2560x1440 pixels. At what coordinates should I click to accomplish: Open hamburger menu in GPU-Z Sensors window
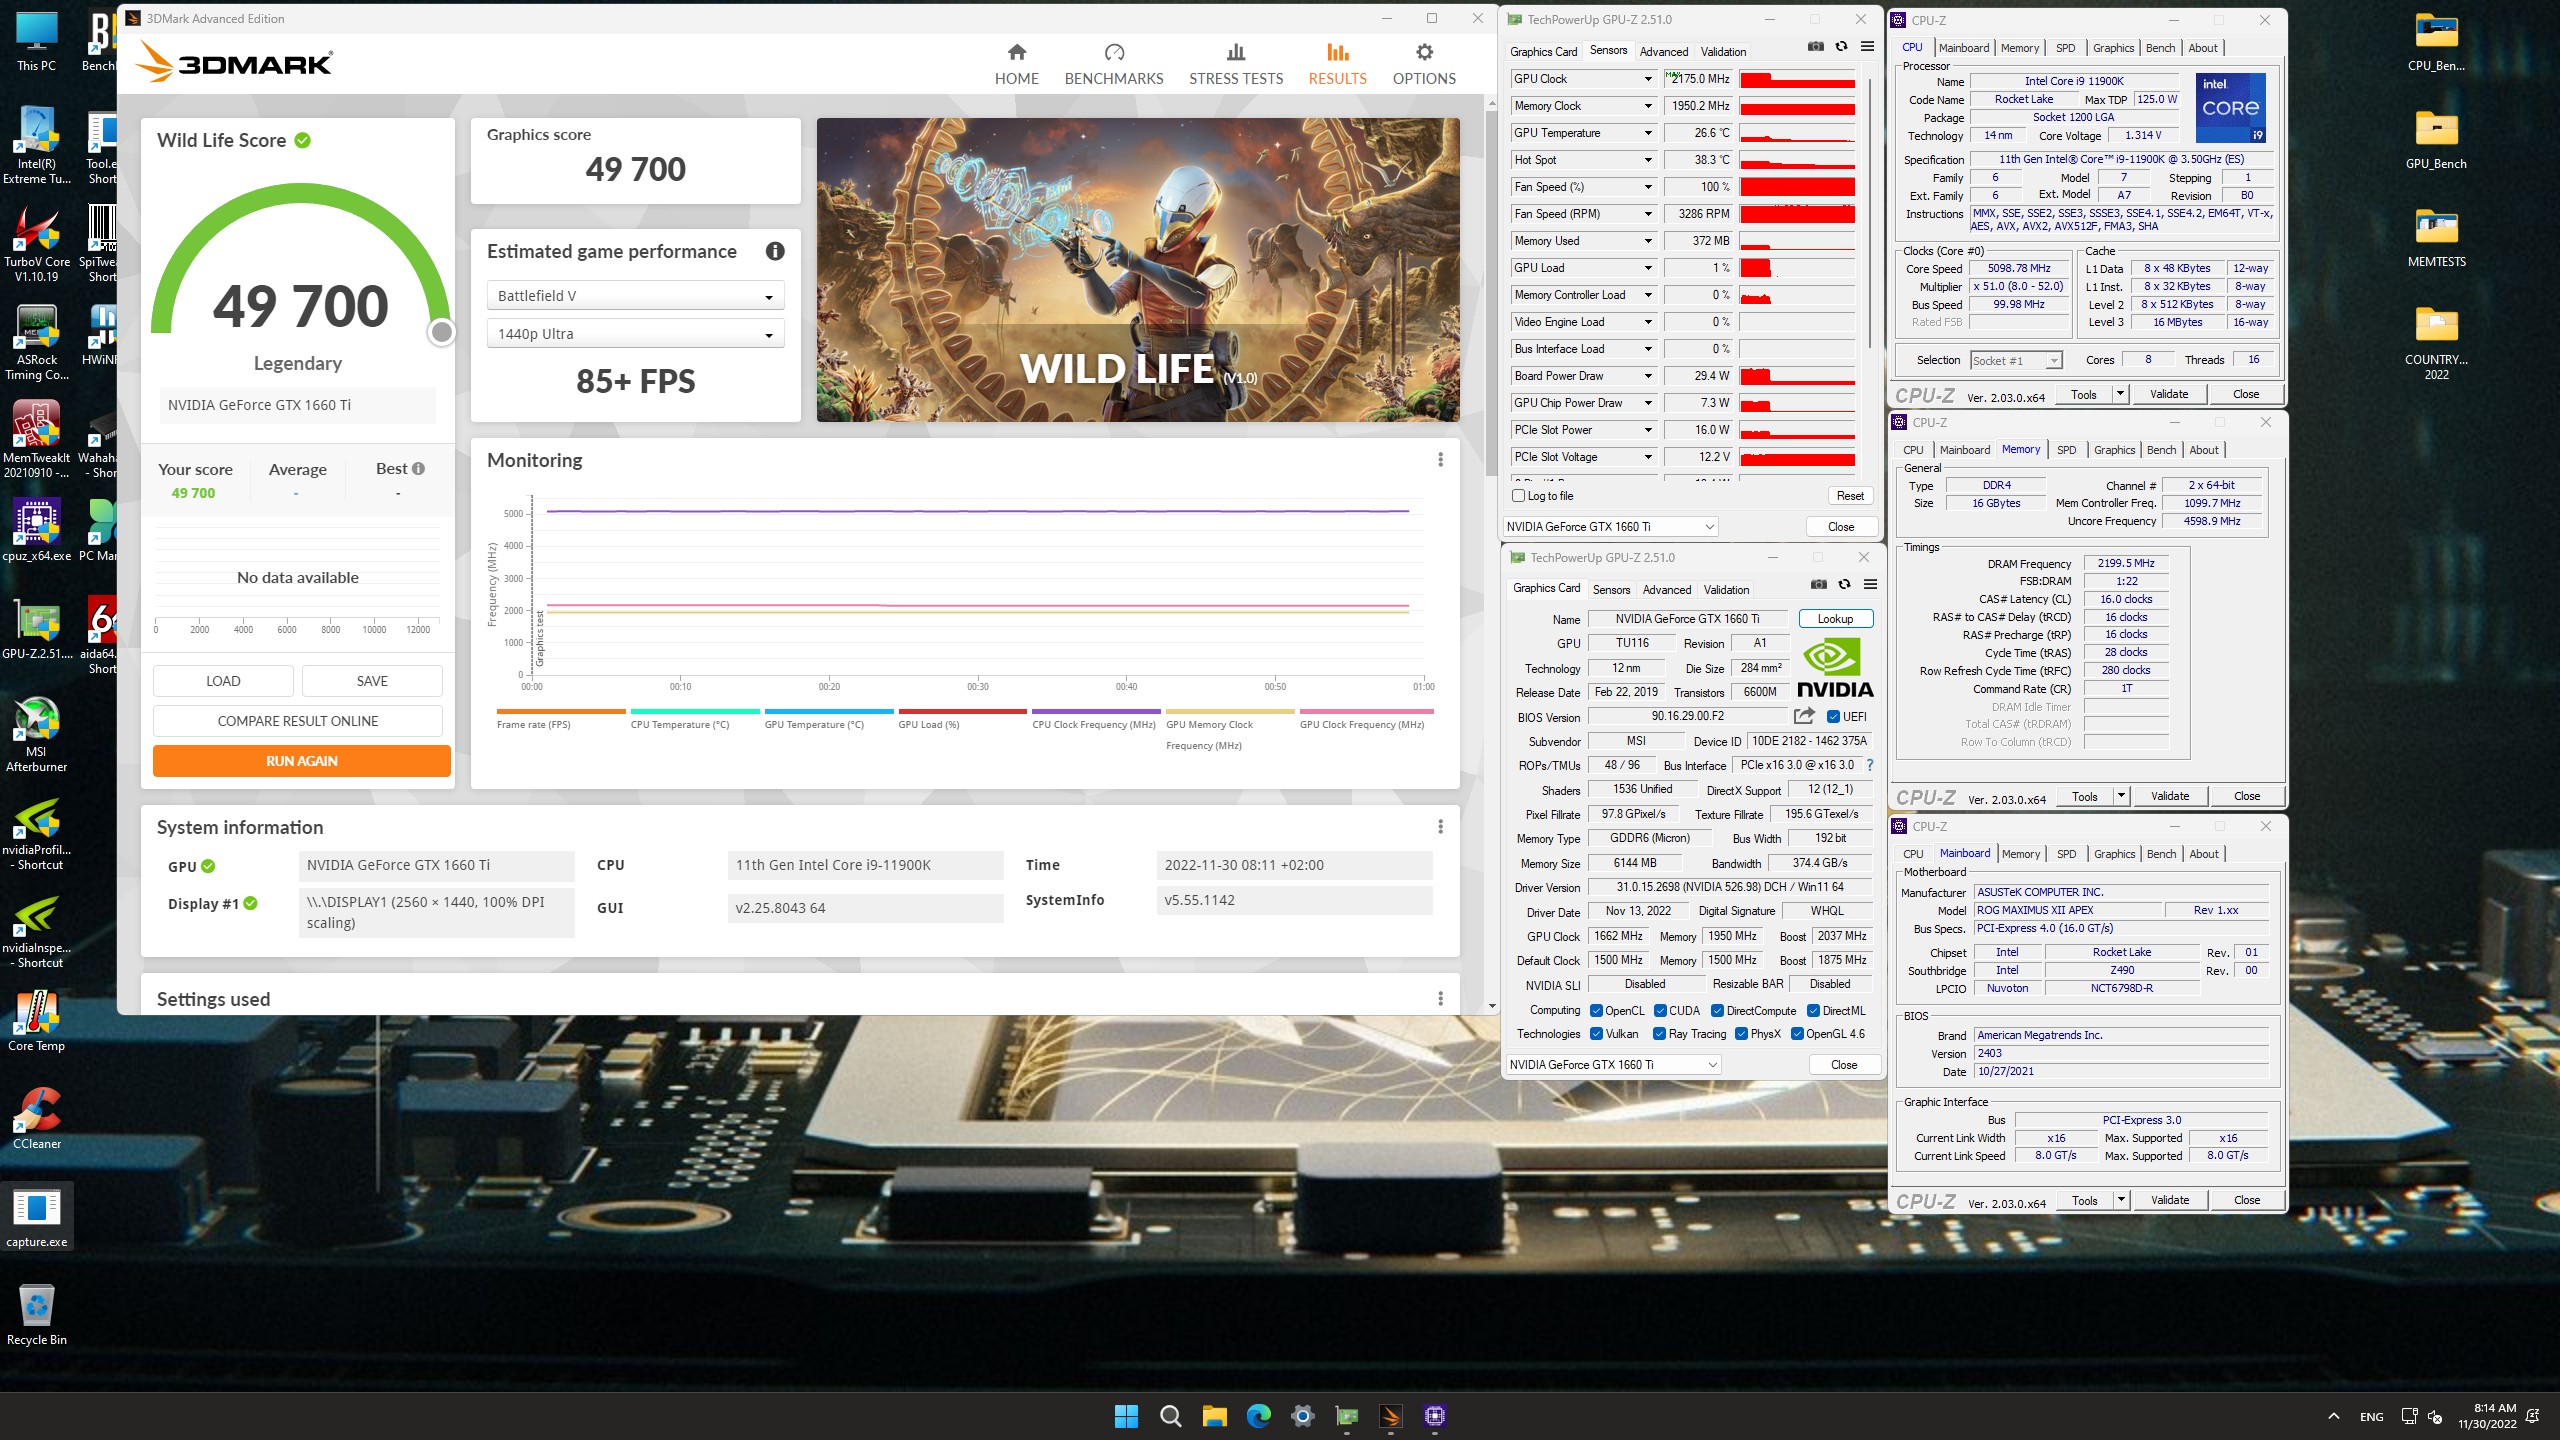(1867, 47)
